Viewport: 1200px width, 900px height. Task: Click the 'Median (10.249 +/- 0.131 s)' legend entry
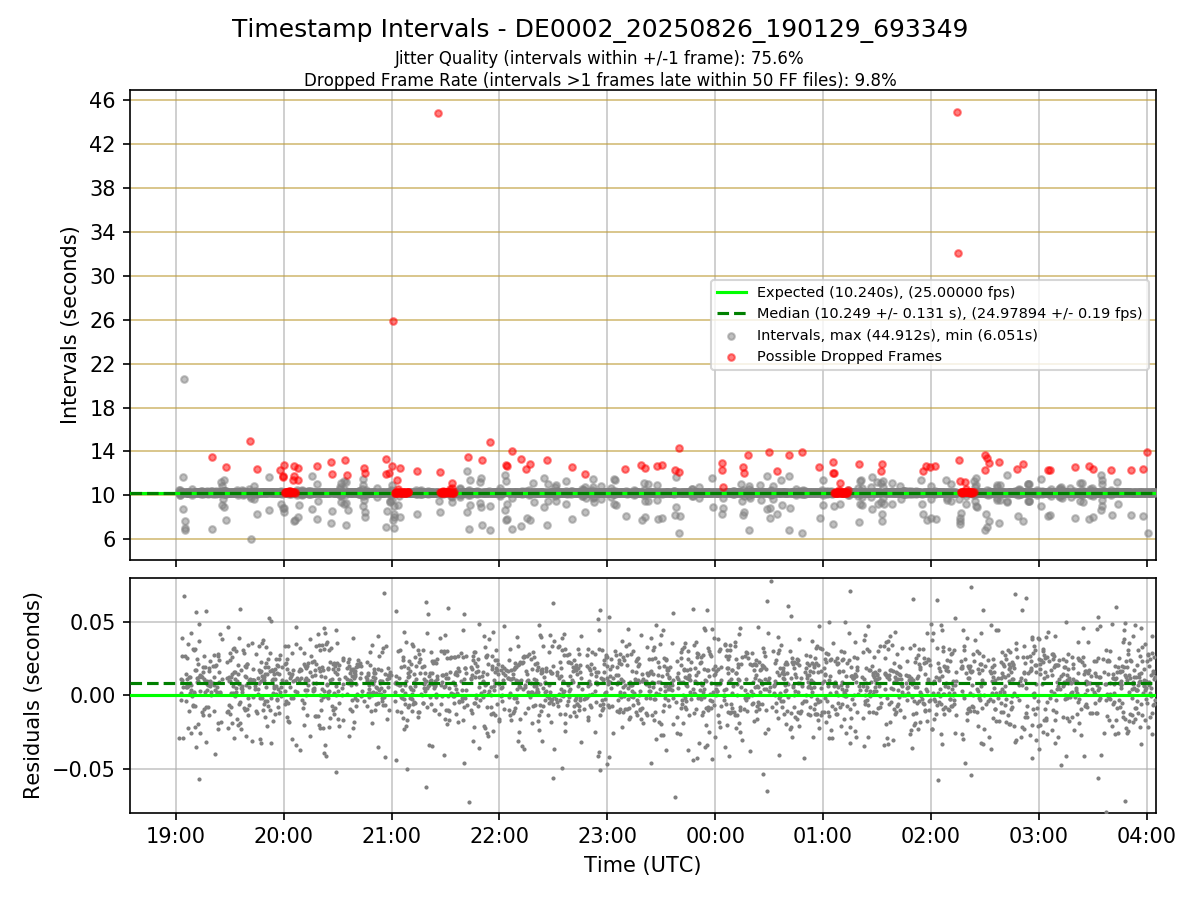[949, 313]
